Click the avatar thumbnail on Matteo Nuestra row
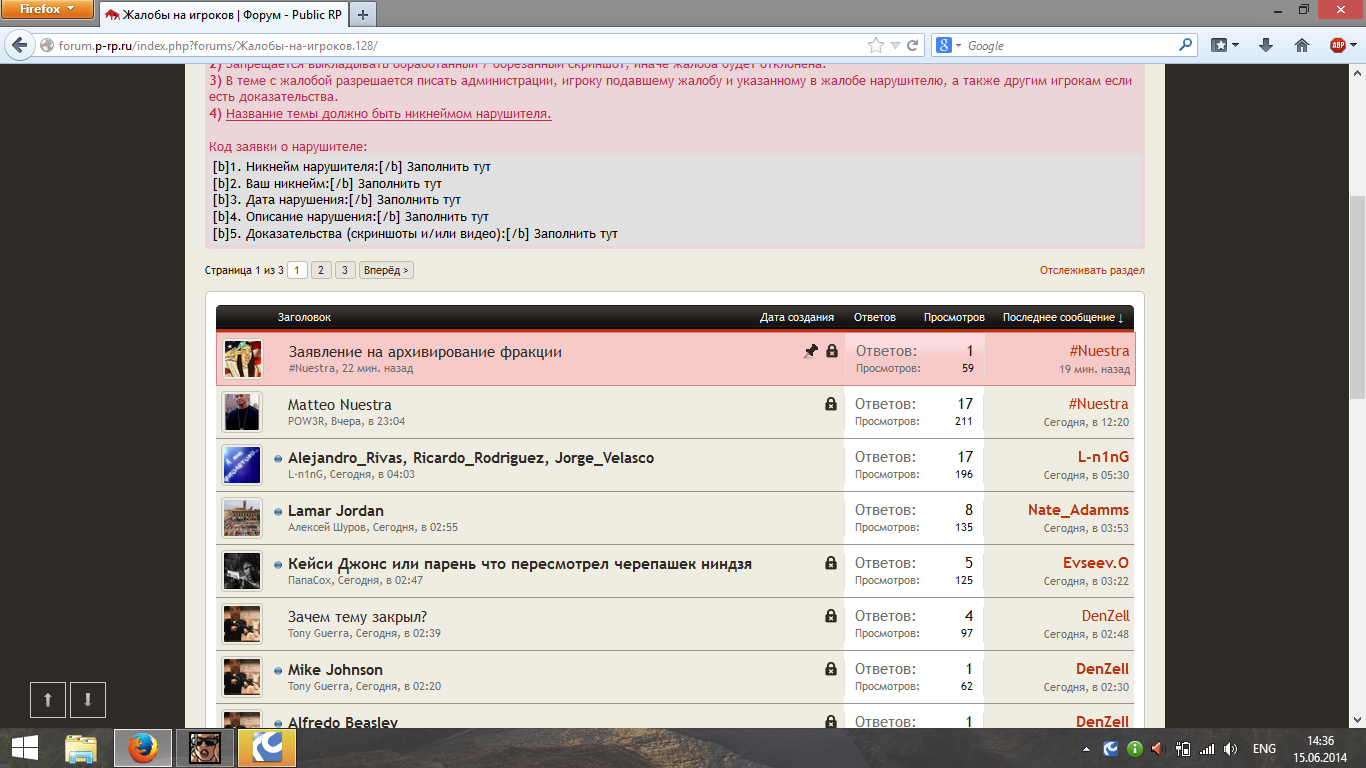The image size is (1366, 768). (x=242, y=412)
